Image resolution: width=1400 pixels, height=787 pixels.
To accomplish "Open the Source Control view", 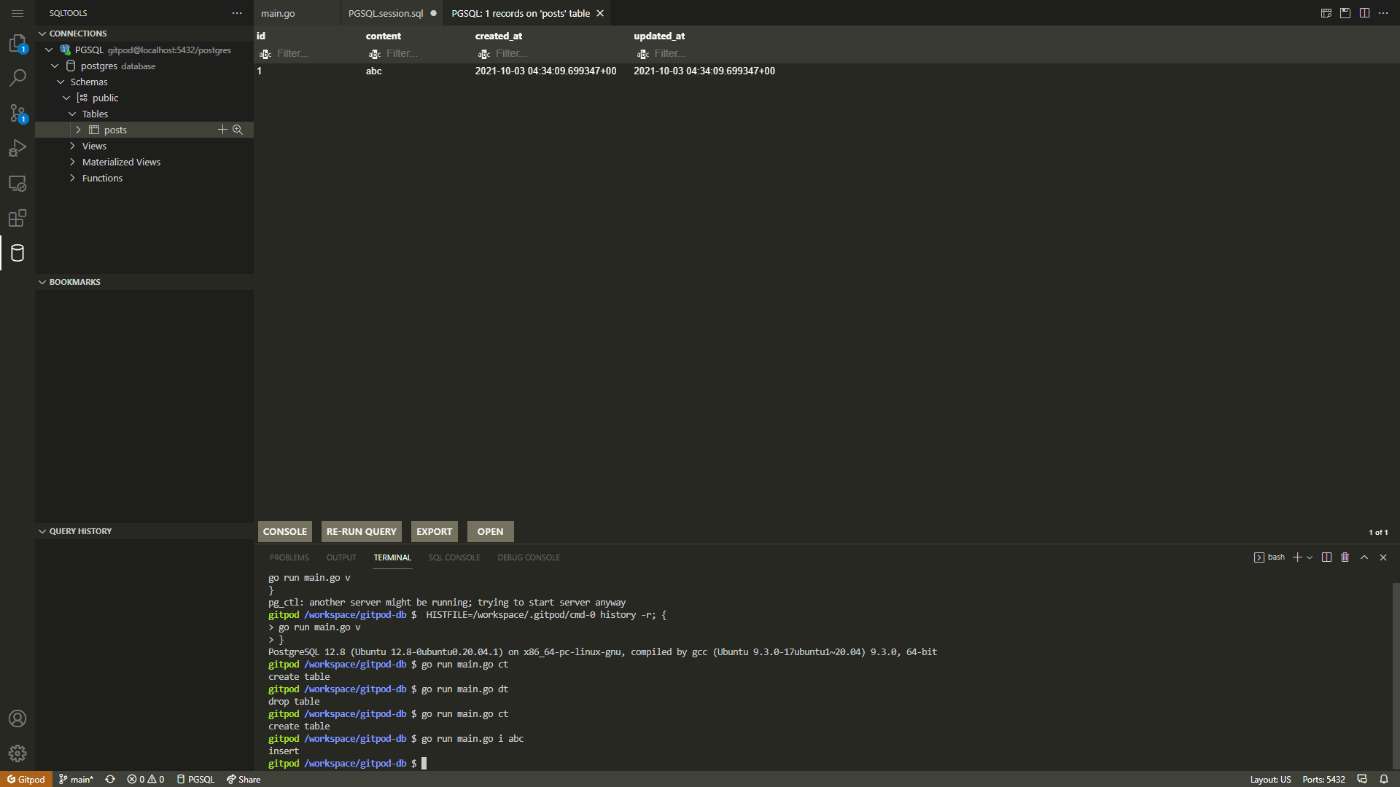I will coord(17,113).
